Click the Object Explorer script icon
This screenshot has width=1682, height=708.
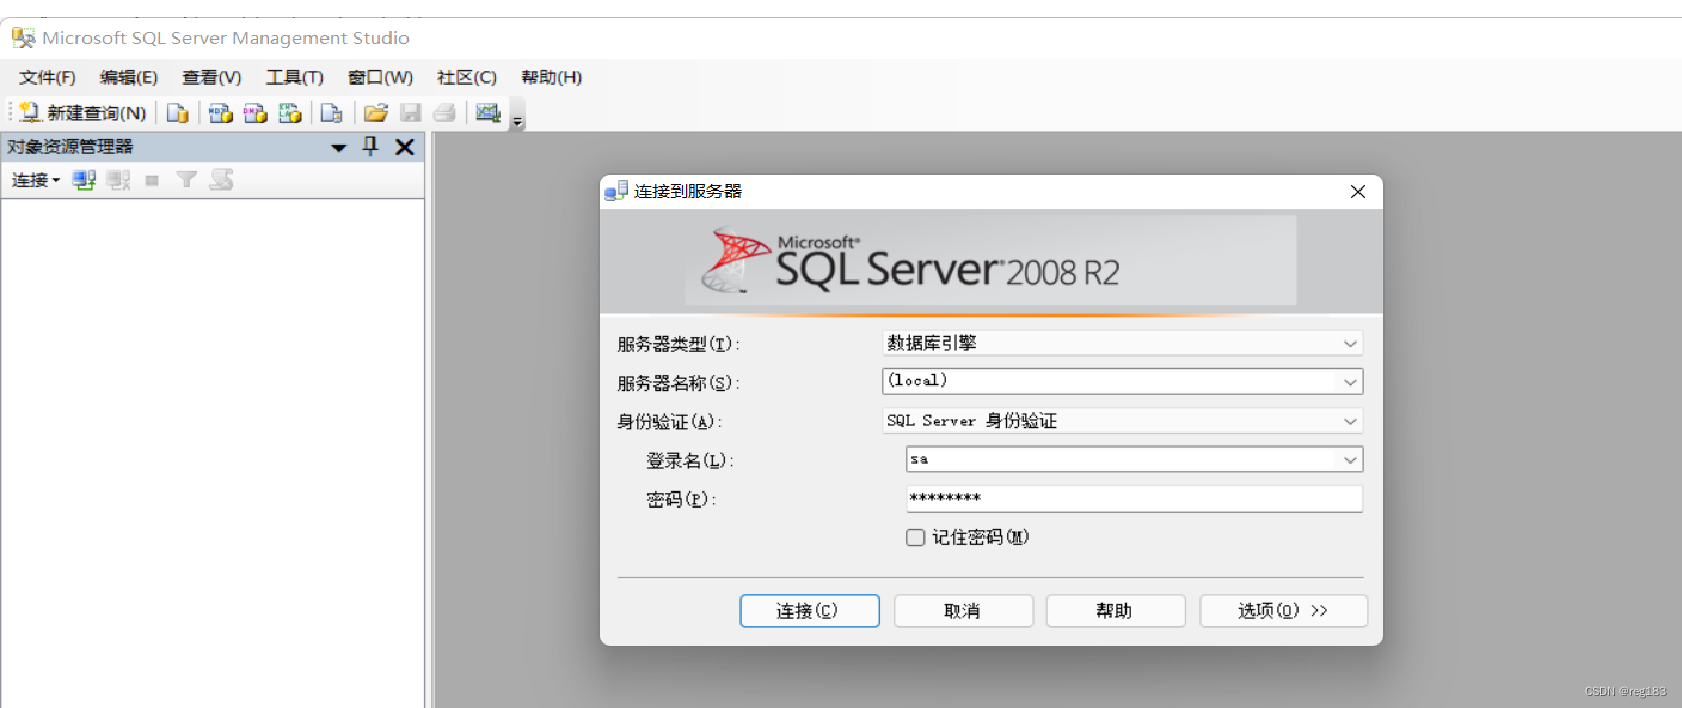point(221,180)
